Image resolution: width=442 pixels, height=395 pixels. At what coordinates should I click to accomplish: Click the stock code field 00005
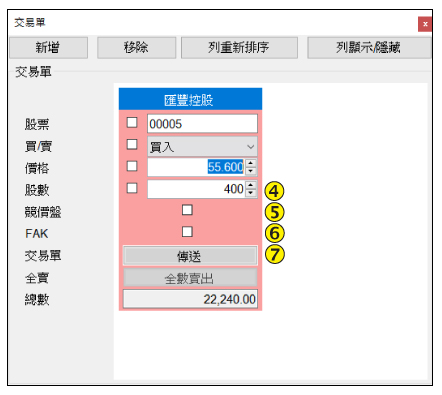(202, 124)
